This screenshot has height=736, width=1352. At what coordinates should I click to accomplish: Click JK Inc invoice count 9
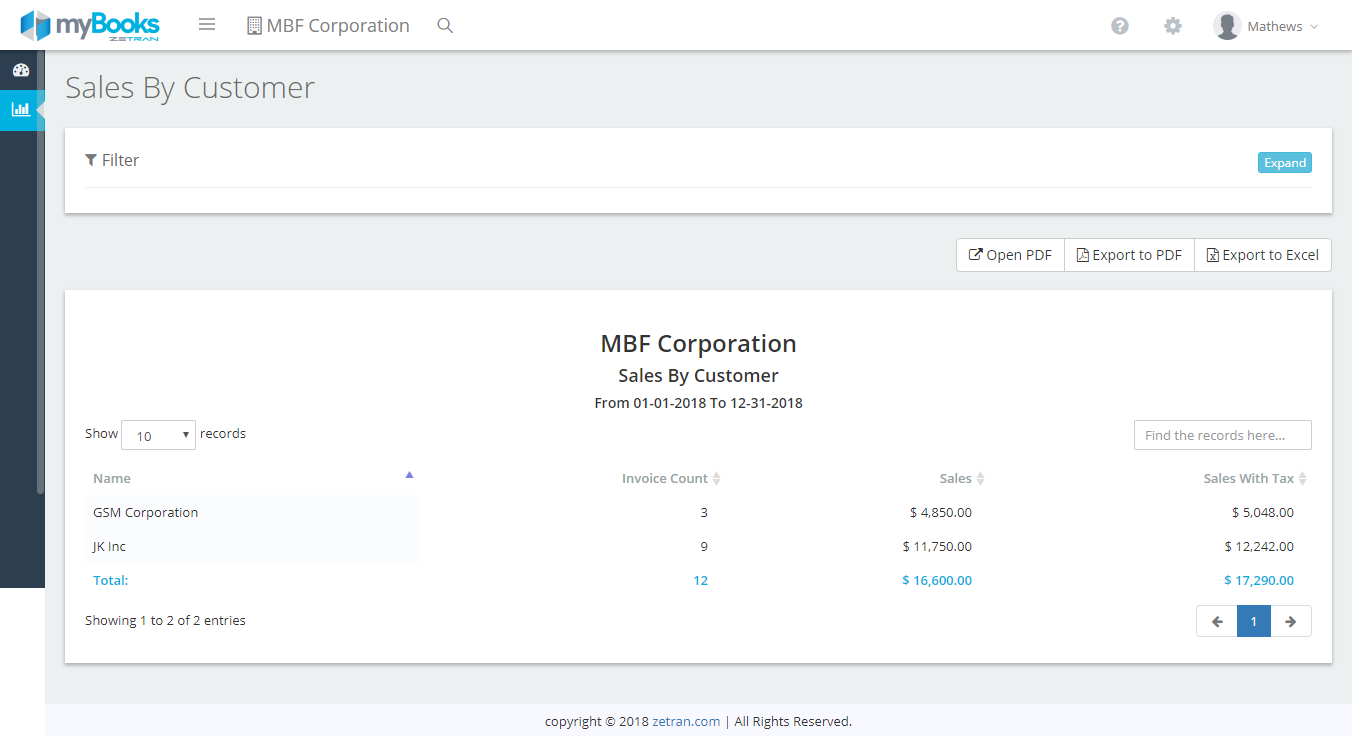pos(704,547)
